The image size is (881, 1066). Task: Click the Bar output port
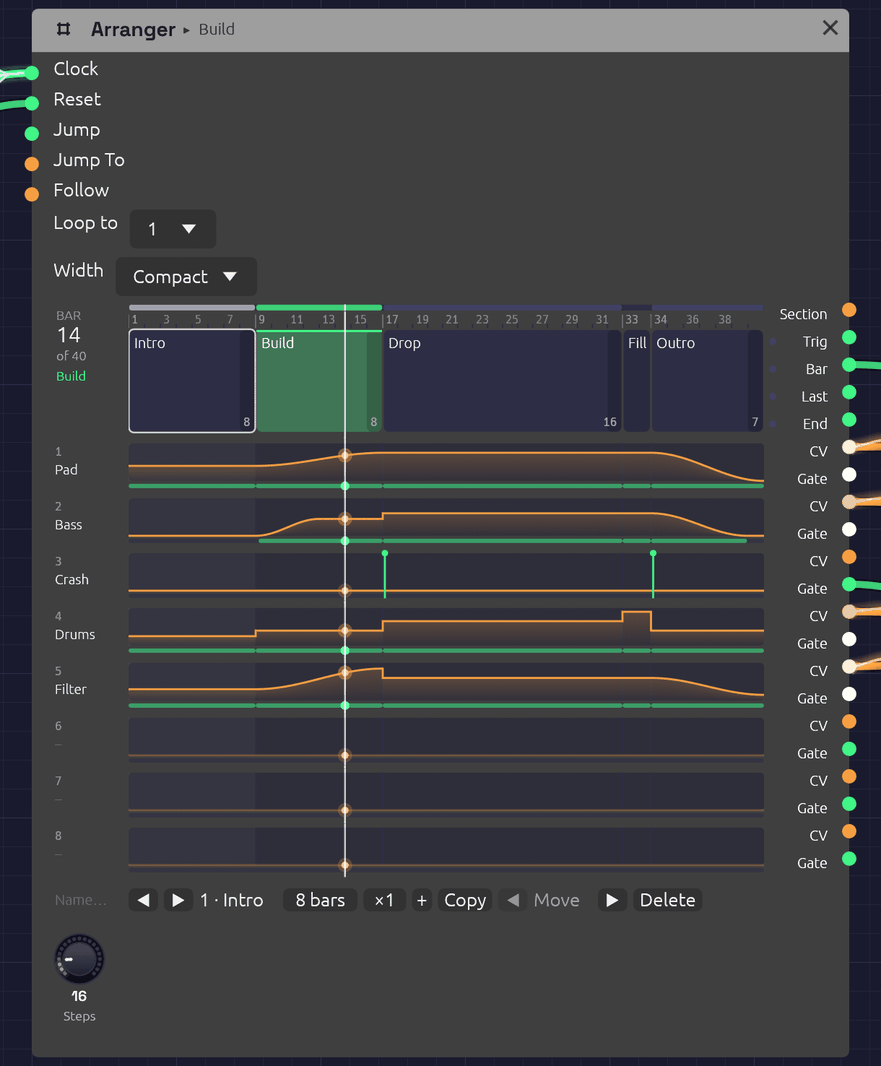(x=849, y=365)
